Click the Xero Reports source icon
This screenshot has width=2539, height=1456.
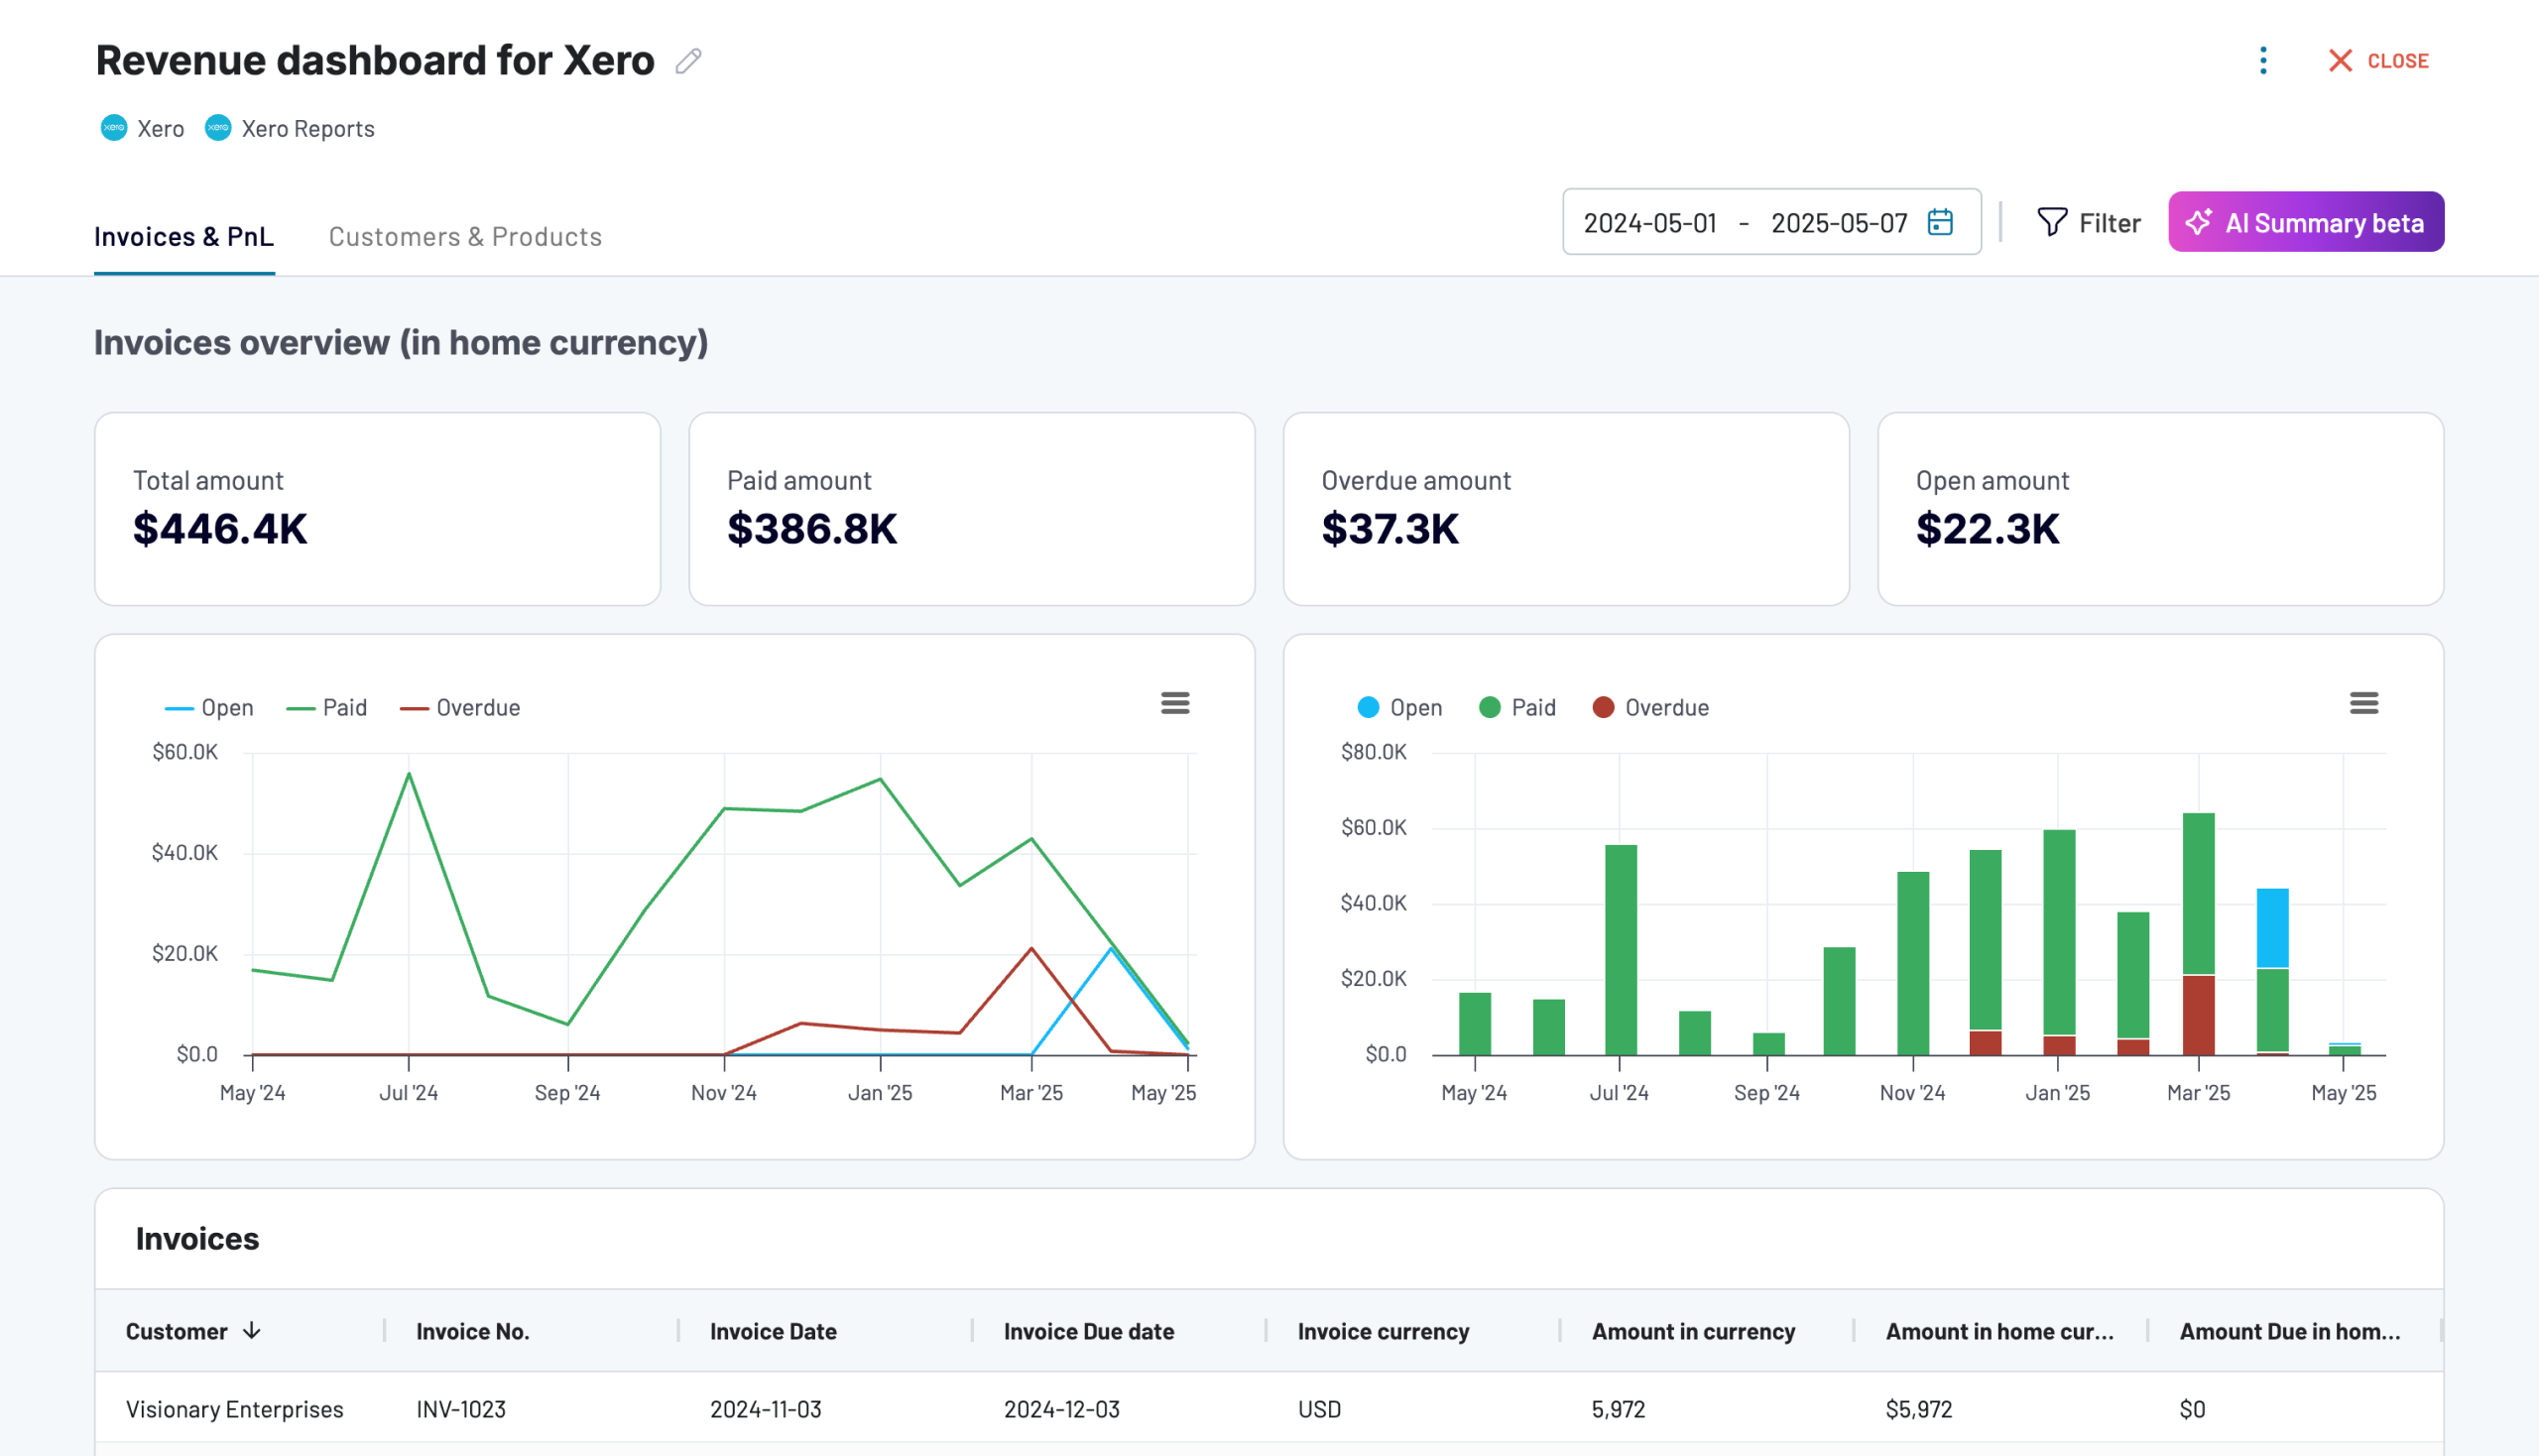(x=218, y=128)
